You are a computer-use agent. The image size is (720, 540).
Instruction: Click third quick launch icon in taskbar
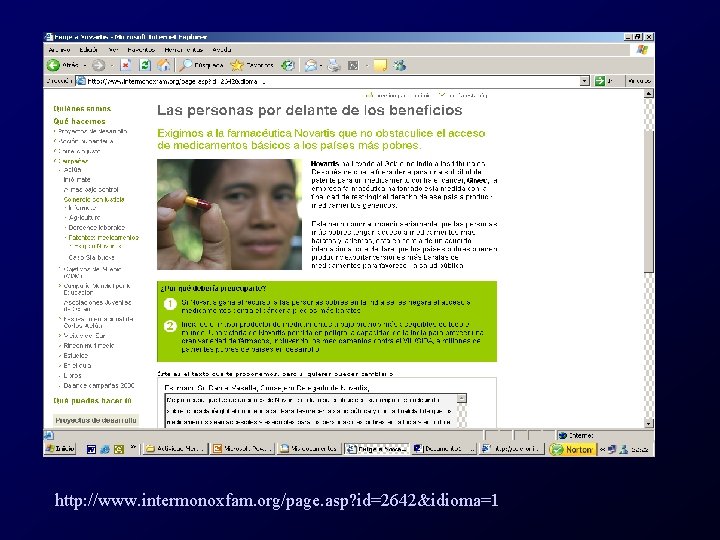118,449
